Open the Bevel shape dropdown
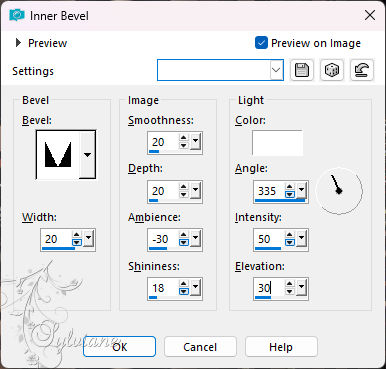386x369 pixels. click(x=87, y=154)
